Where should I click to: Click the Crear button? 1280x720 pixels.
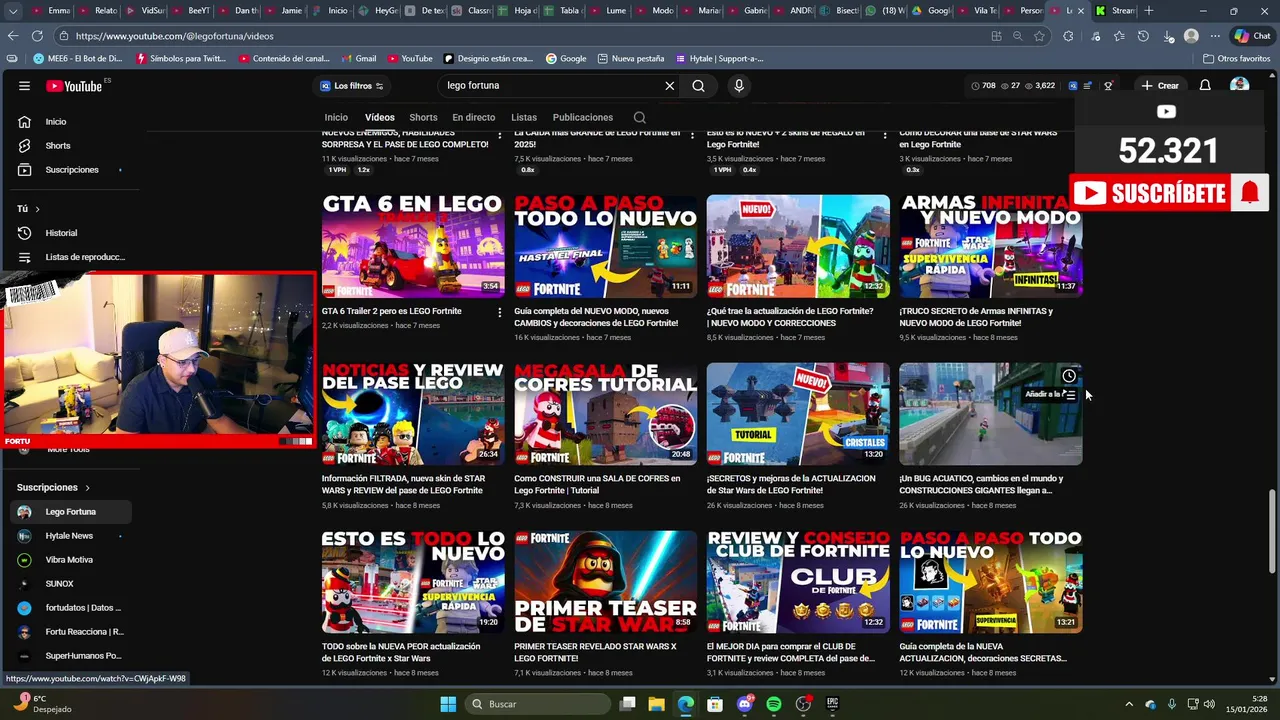[x=1160, y=86]
